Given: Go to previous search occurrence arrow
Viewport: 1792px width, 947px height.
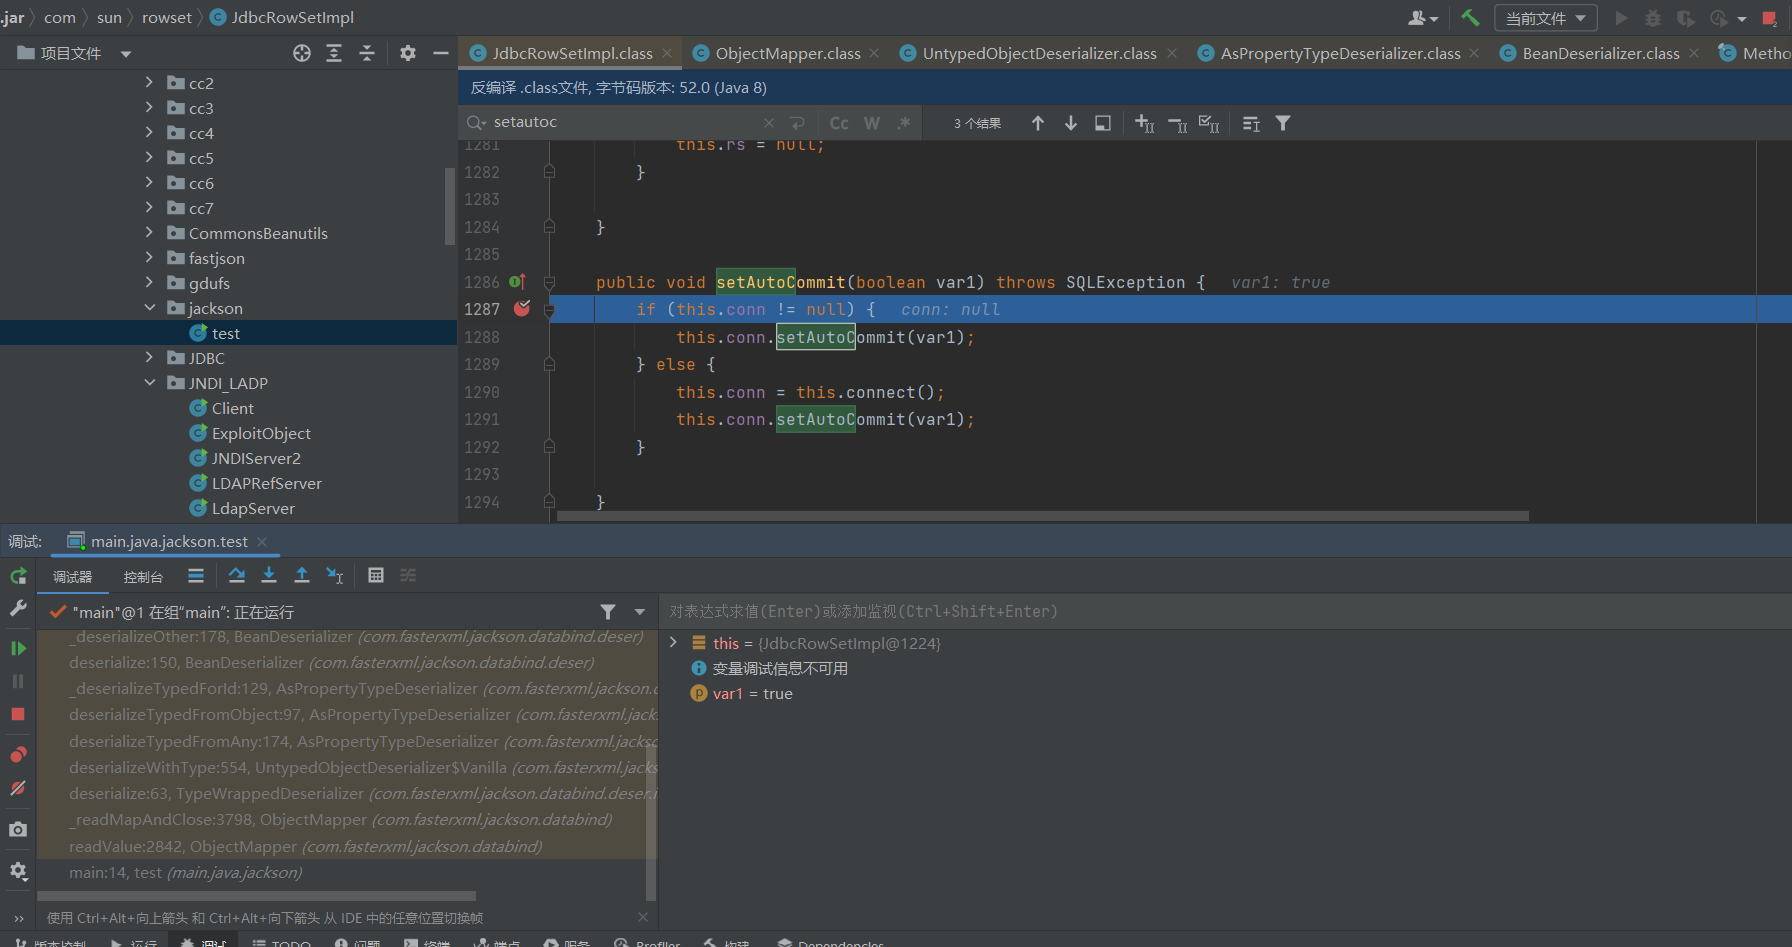Looking at the screenshot, I should tap(1038, 123).
